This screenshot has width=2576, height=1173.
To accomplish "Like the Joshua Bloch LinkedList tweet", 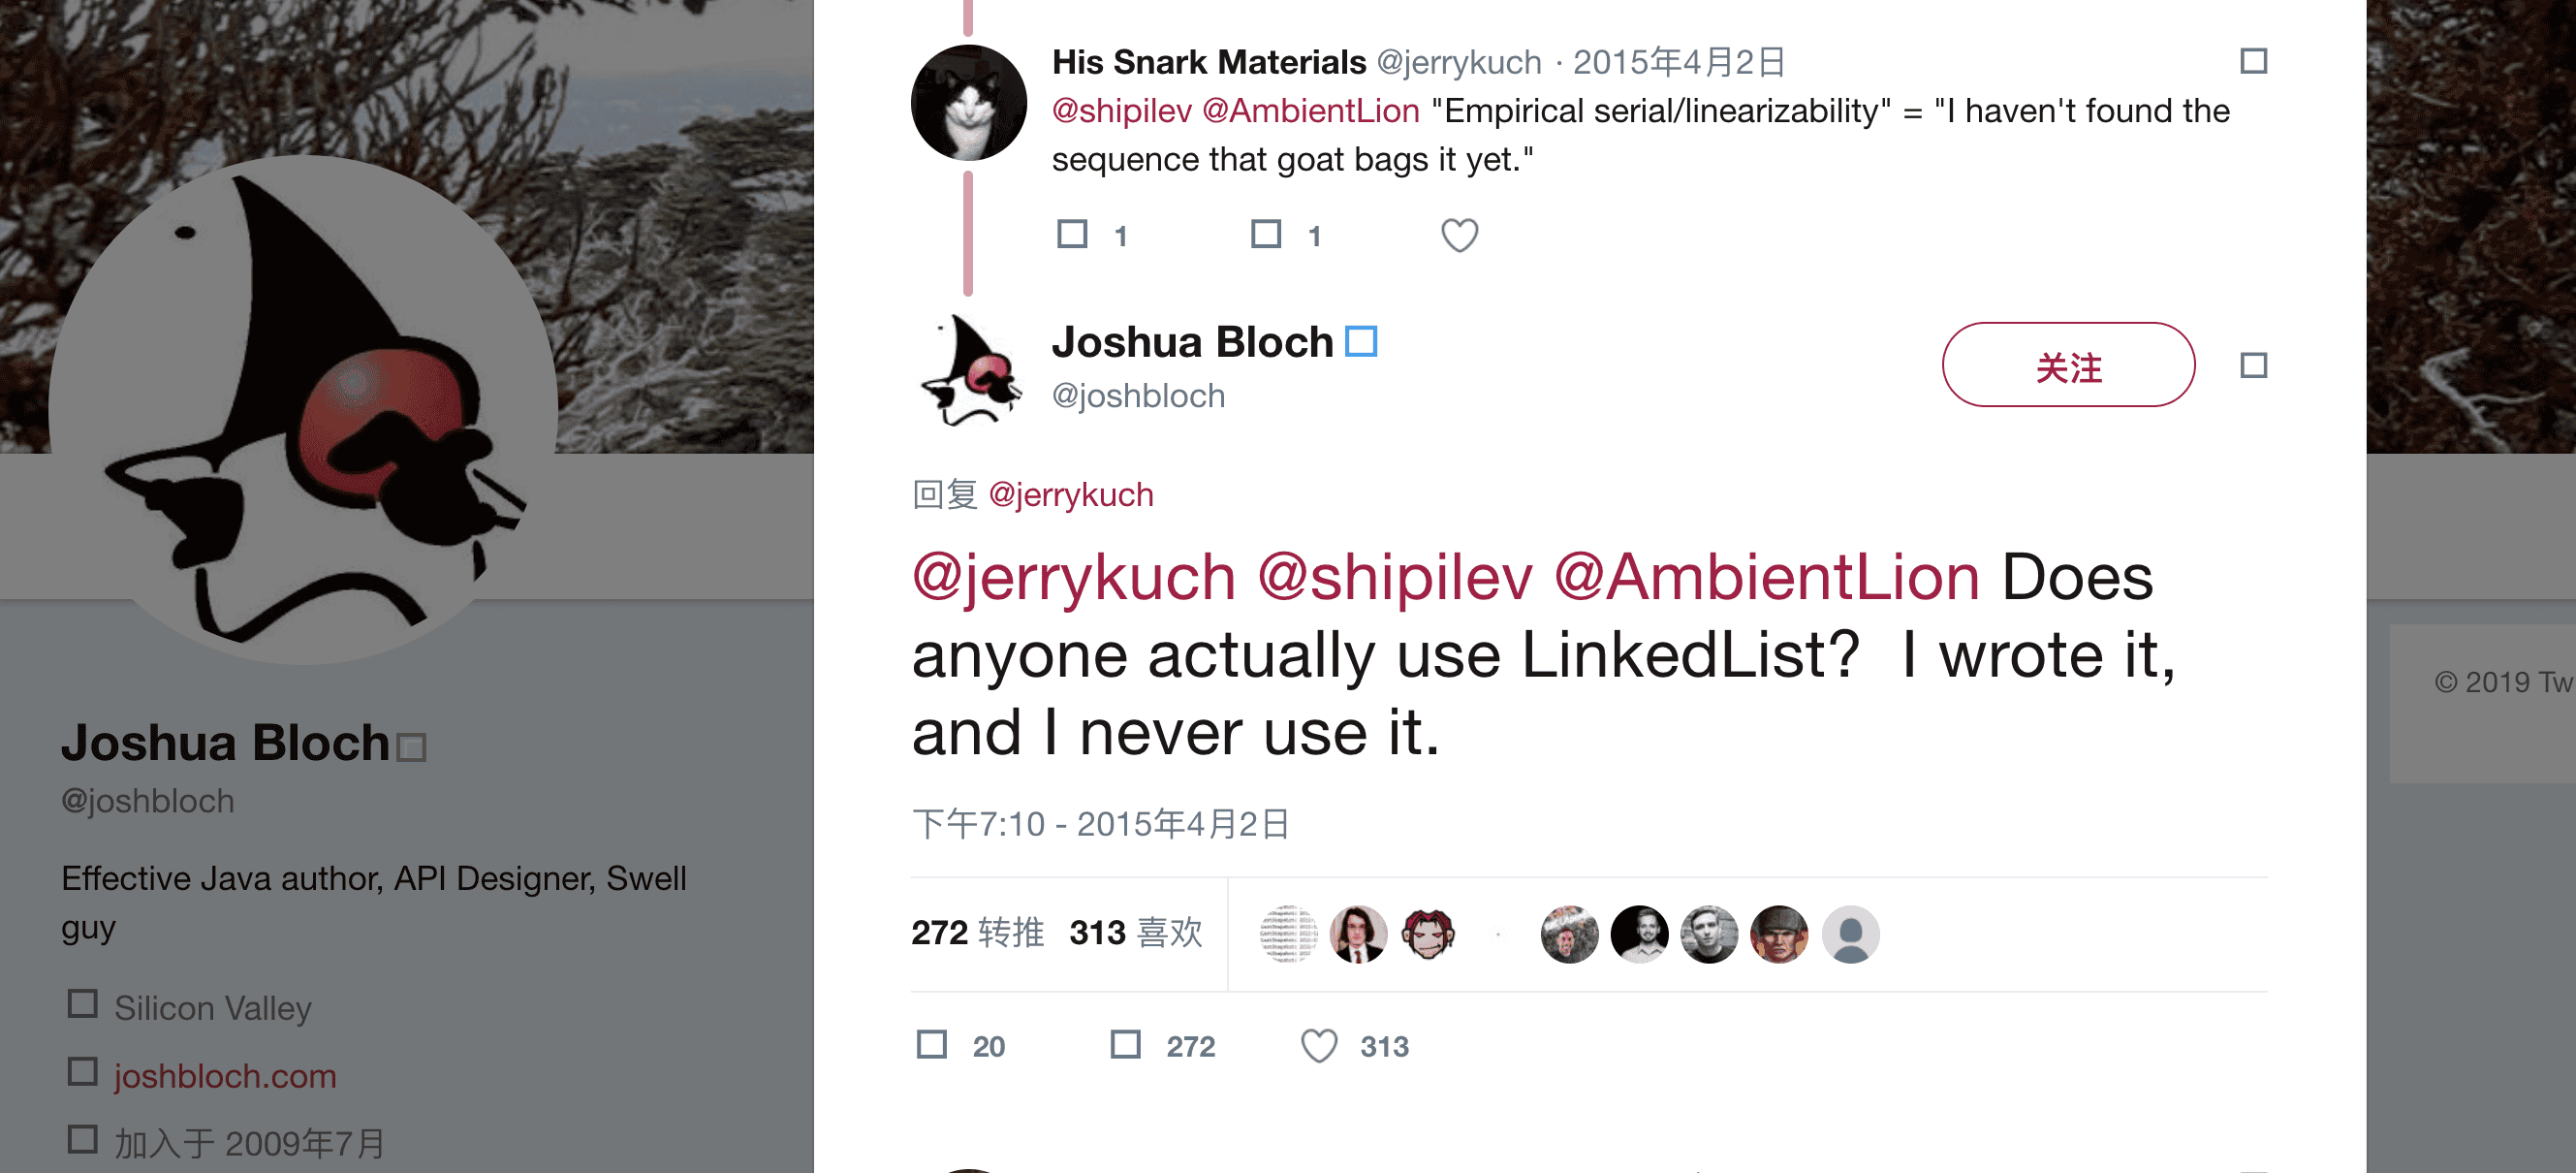I will coord(1318,1046).
